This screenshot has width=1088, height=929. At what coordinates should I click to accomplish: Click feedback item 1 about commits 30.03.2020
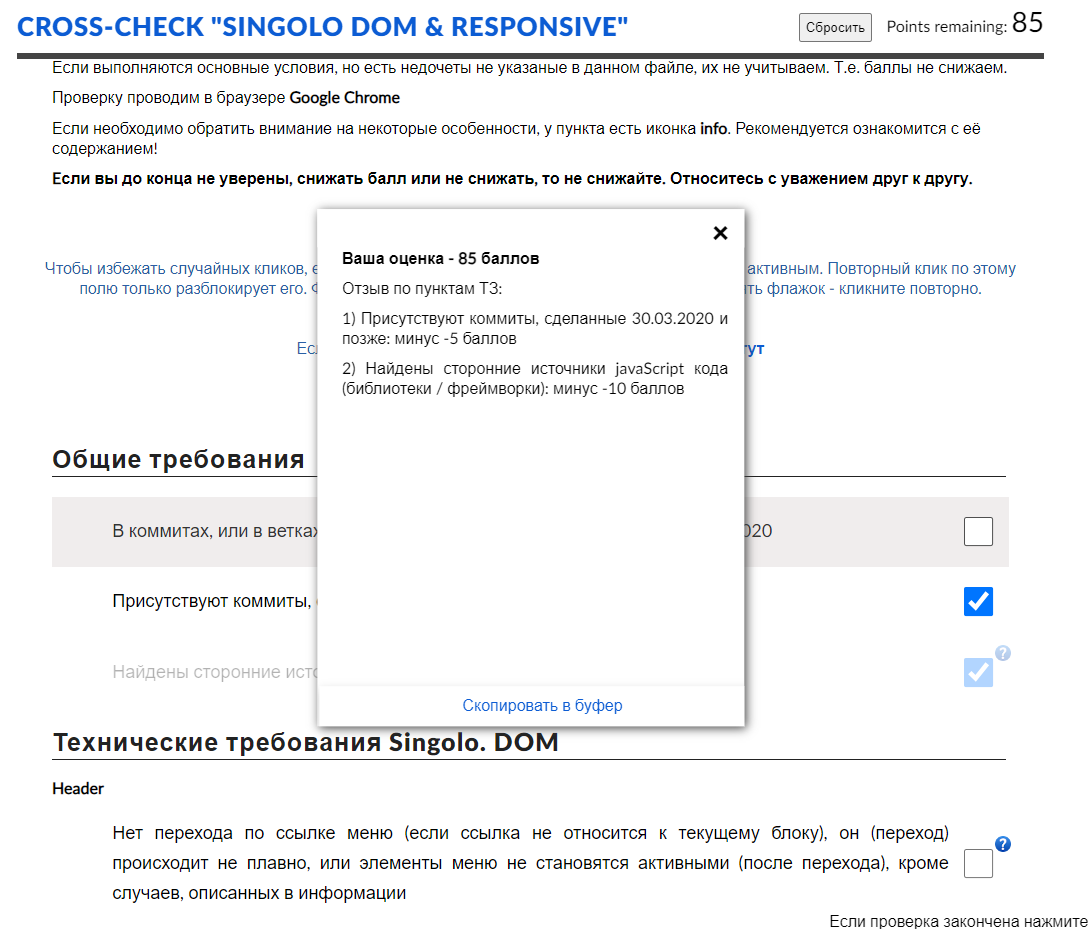[534, 328]
